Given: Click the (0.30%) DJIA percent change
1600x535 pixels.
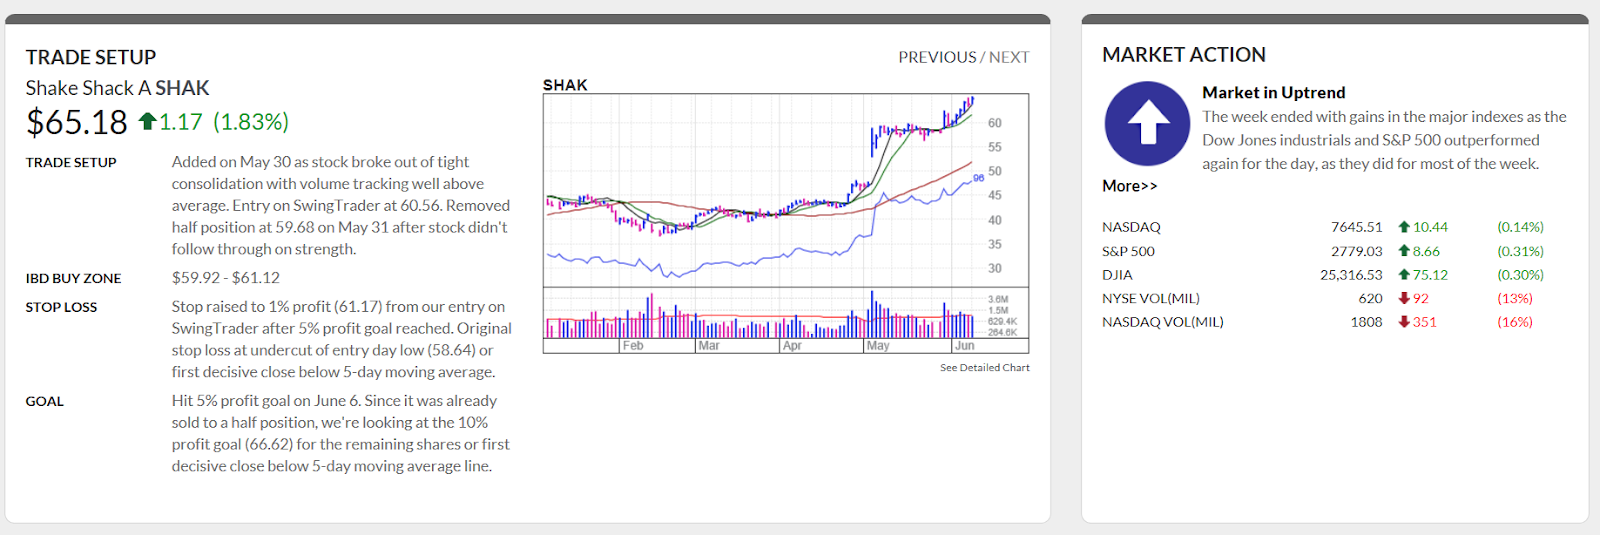Looking at the screenshot, I should (x=1520, y=274).
